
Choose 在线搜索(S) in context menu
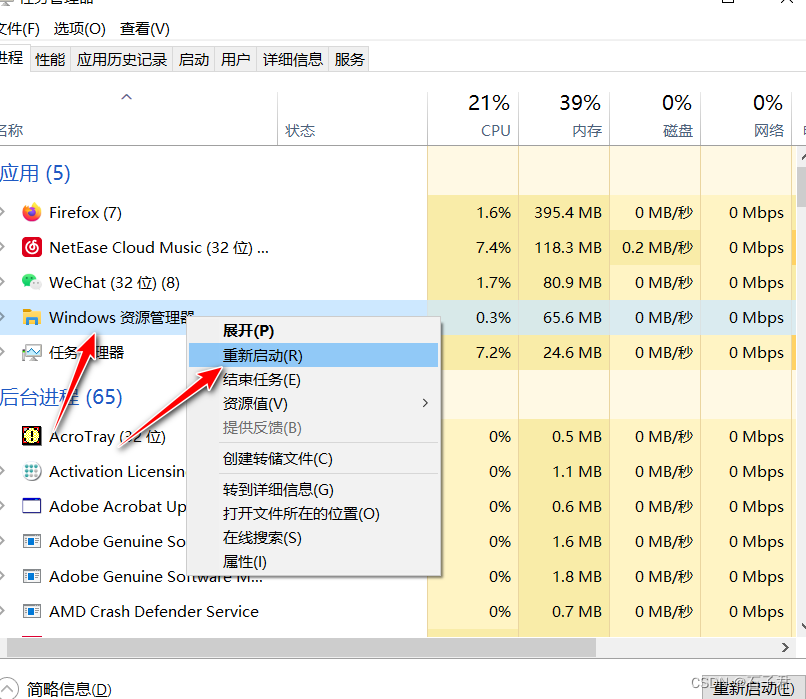[314, 538]
